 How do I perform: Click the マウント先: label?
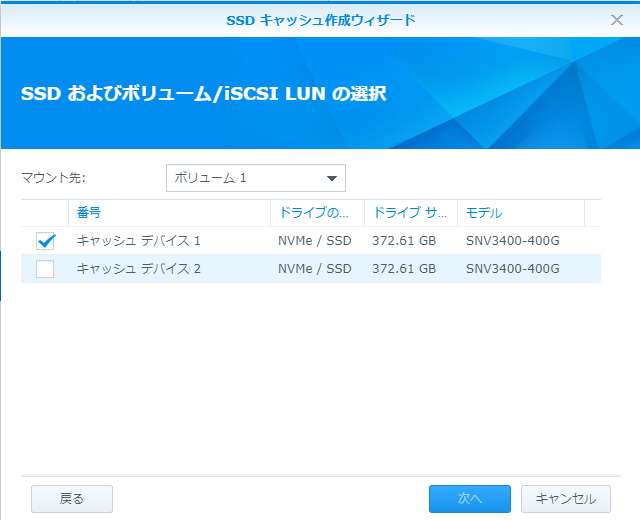point(53,178)
